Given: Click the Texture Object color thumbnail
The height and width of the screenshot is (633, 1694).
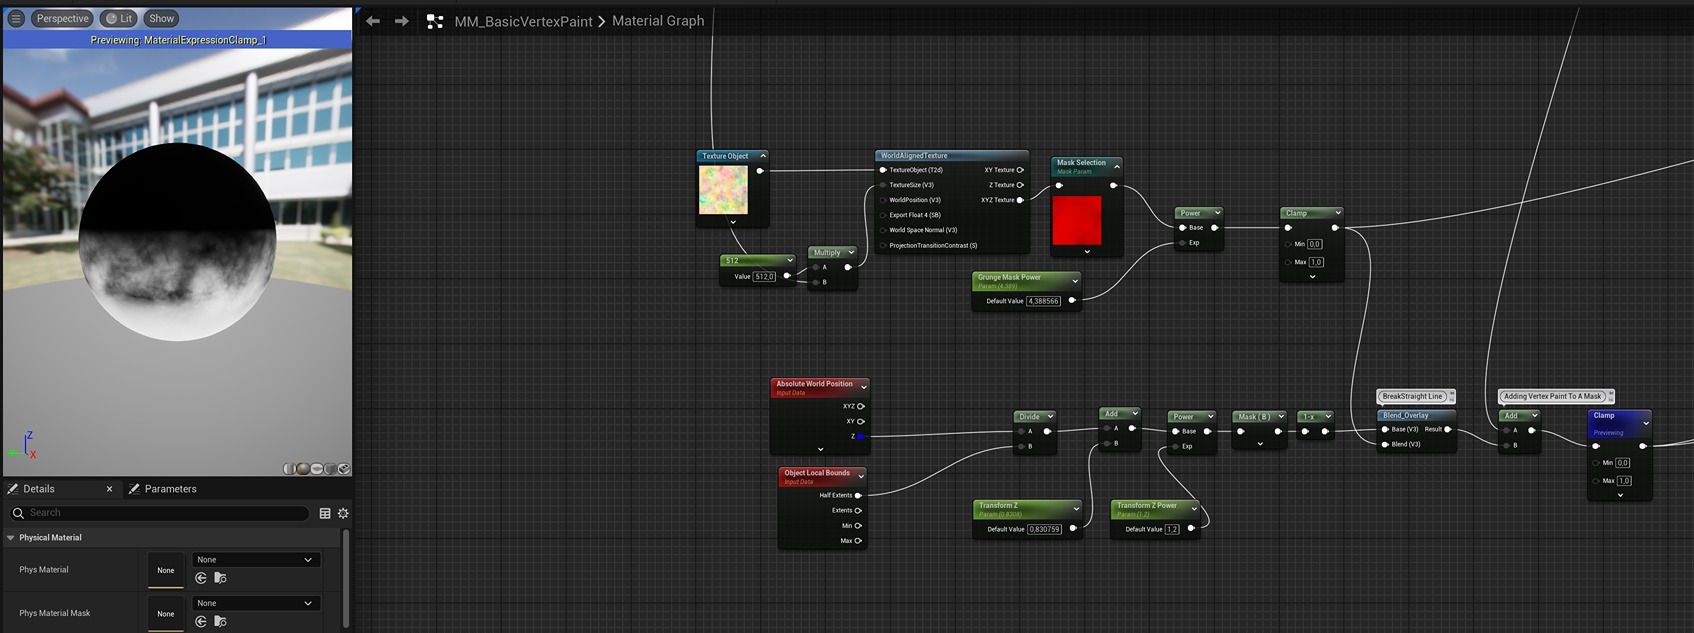Looking at the screenshot, I should click(723, 190).
